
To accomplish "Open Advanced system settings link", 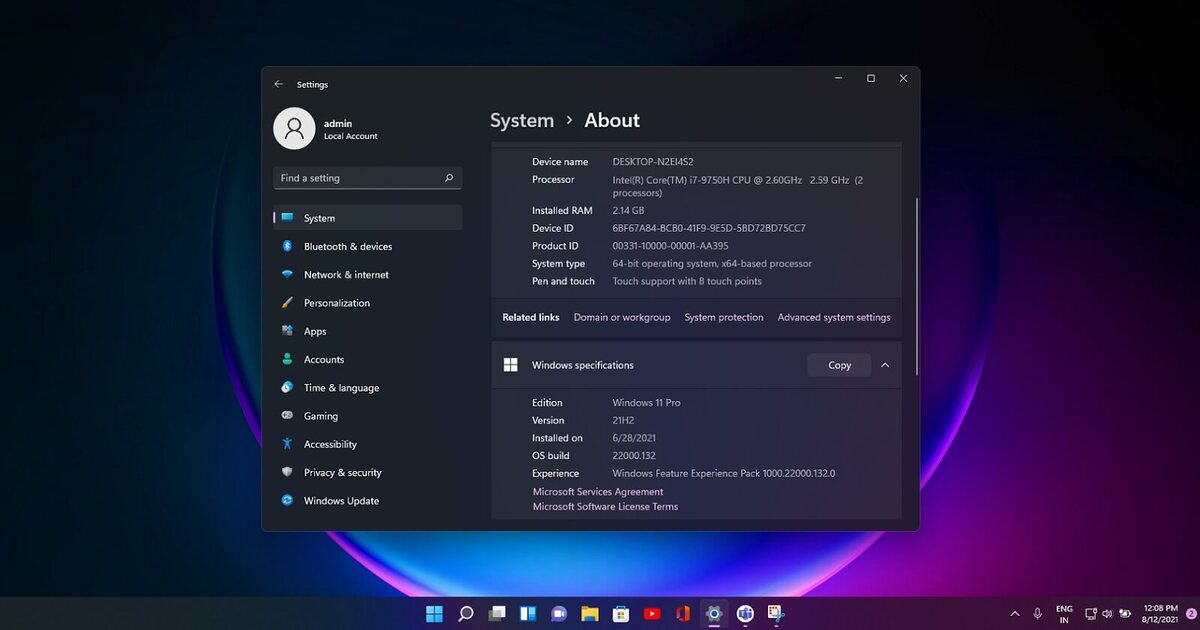I will 834,318.
